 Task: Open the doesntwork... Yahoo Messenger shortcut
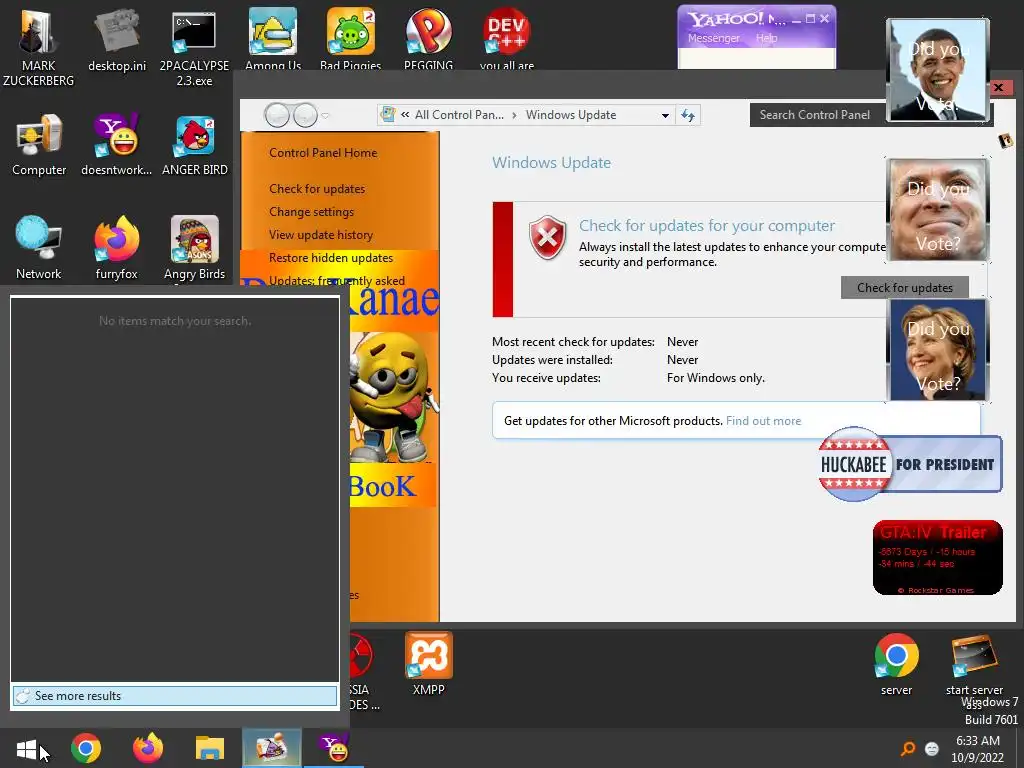coord(117,145)
